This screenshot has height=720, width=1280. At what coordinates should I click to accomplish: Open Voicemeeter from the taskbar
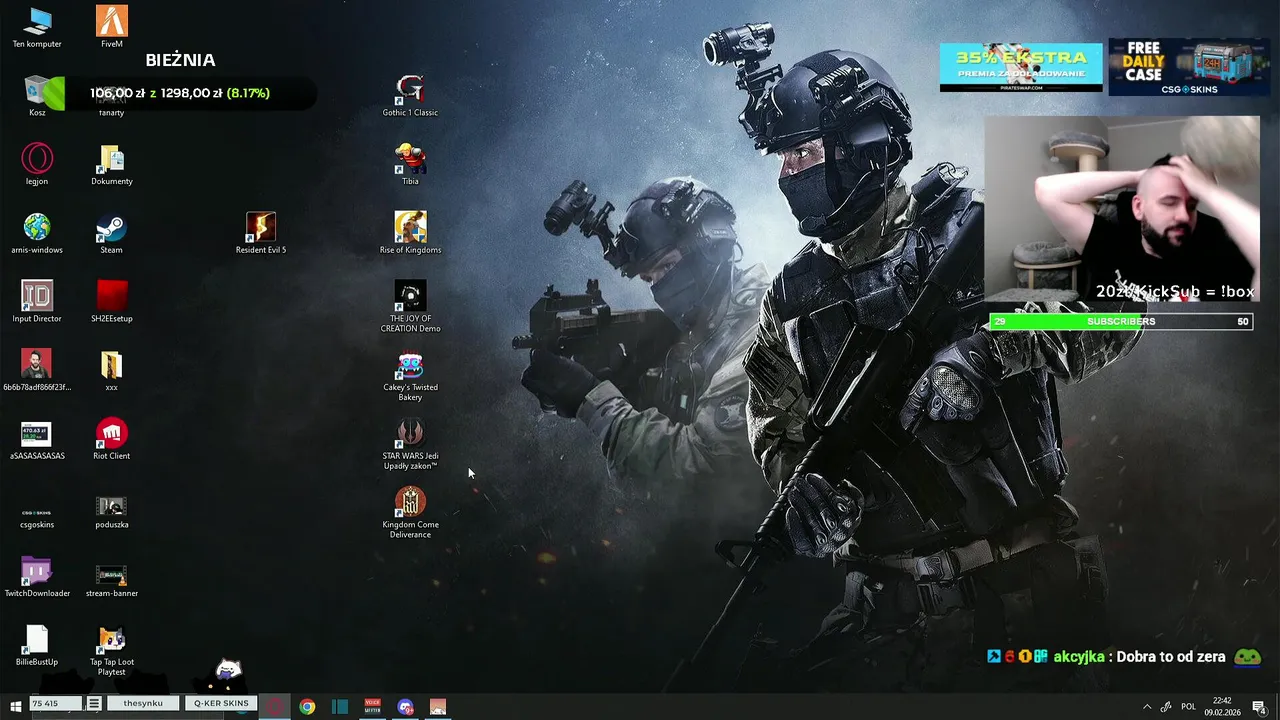373,706
